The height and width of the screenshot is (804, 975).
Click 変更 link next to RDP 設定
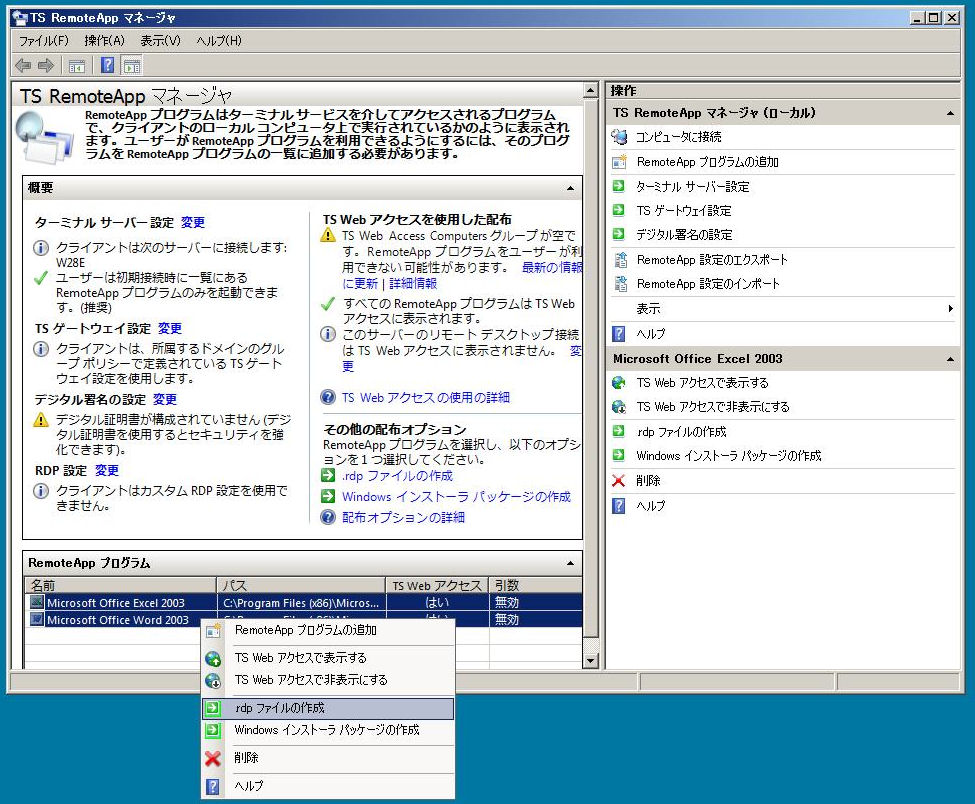[106, 470]
